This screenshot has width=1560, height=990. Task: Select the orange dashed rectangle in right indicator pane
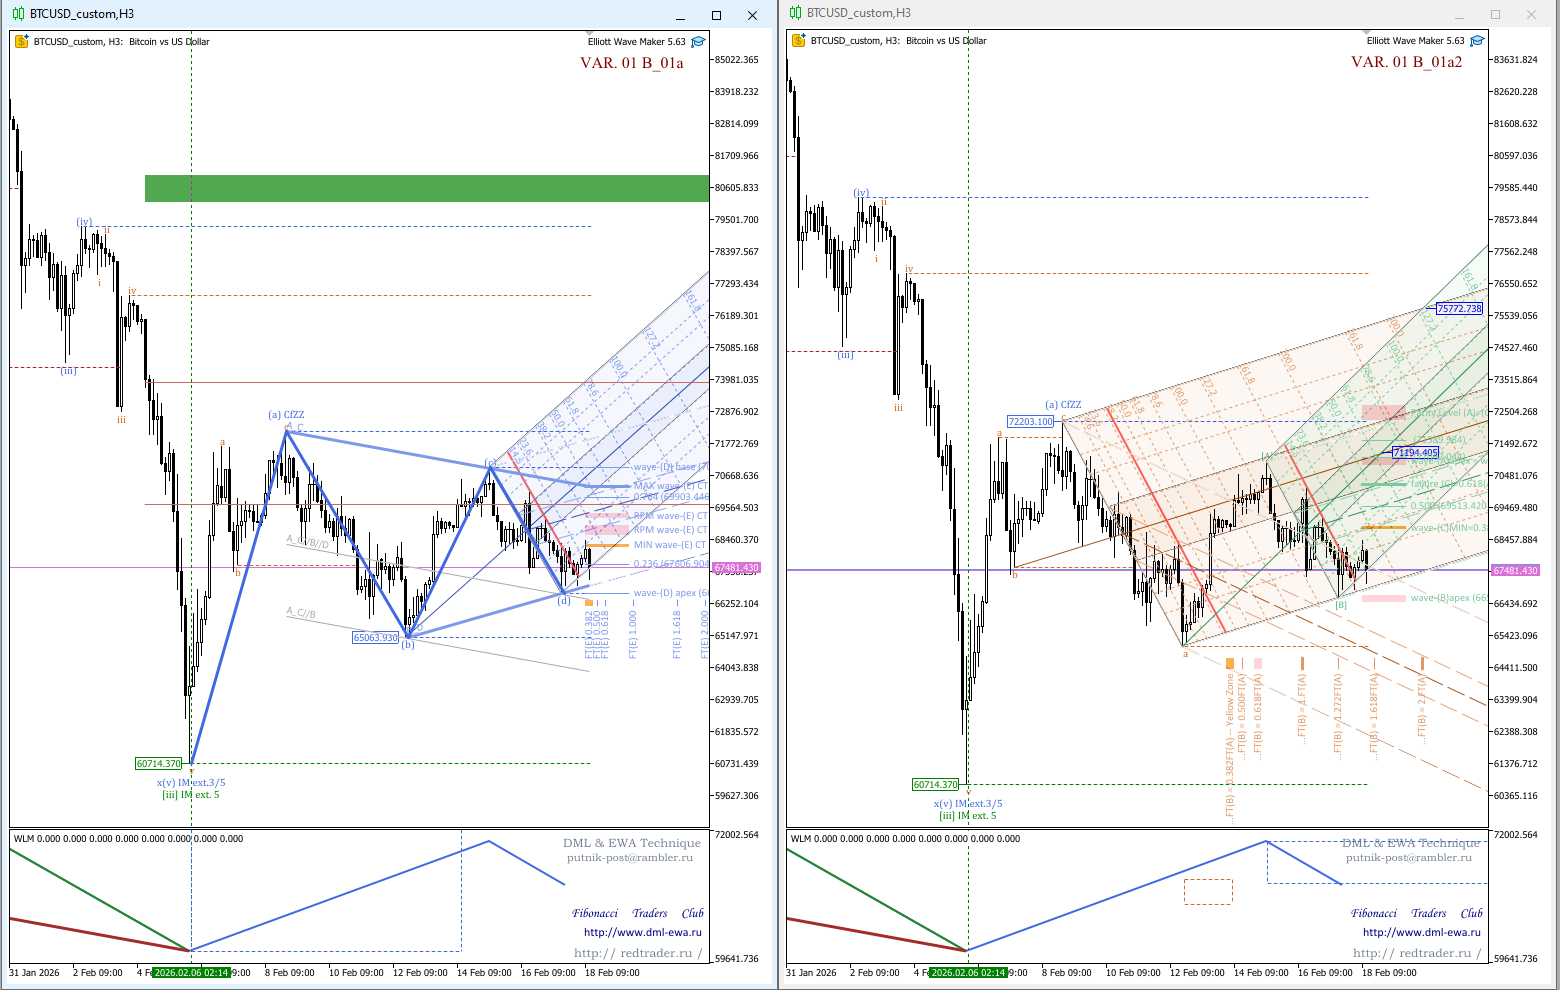[x=1208, y=891]
